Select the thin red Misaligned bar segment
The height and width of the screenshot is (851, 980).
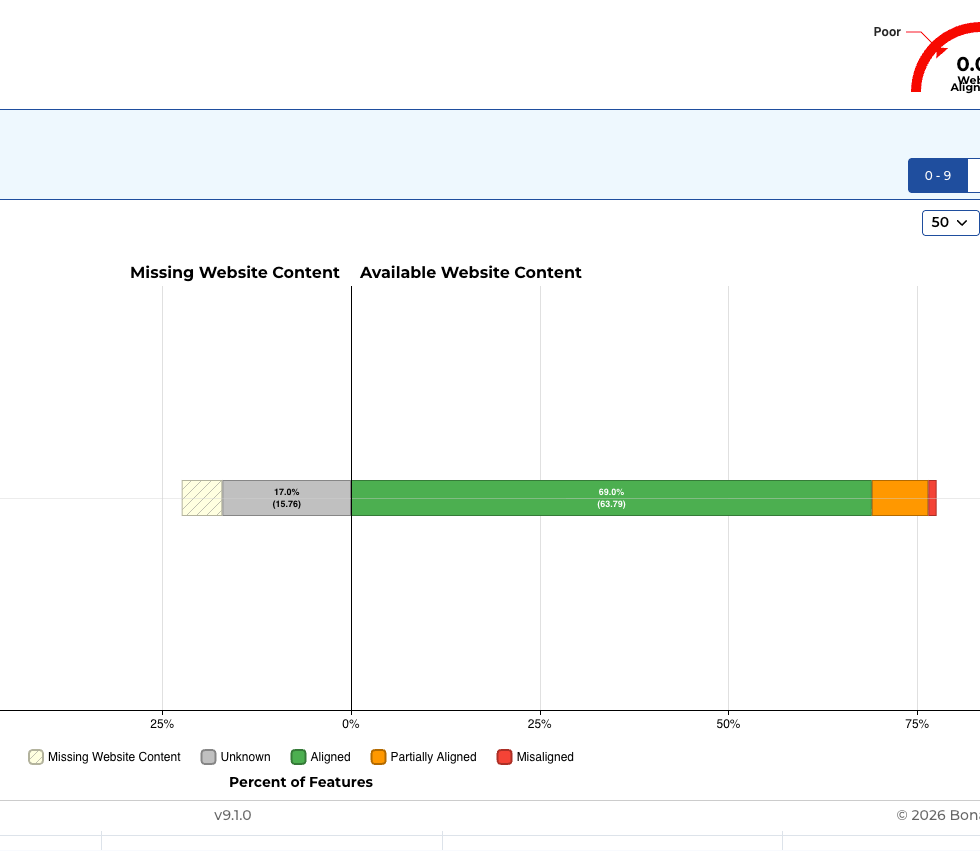point(932,498)
